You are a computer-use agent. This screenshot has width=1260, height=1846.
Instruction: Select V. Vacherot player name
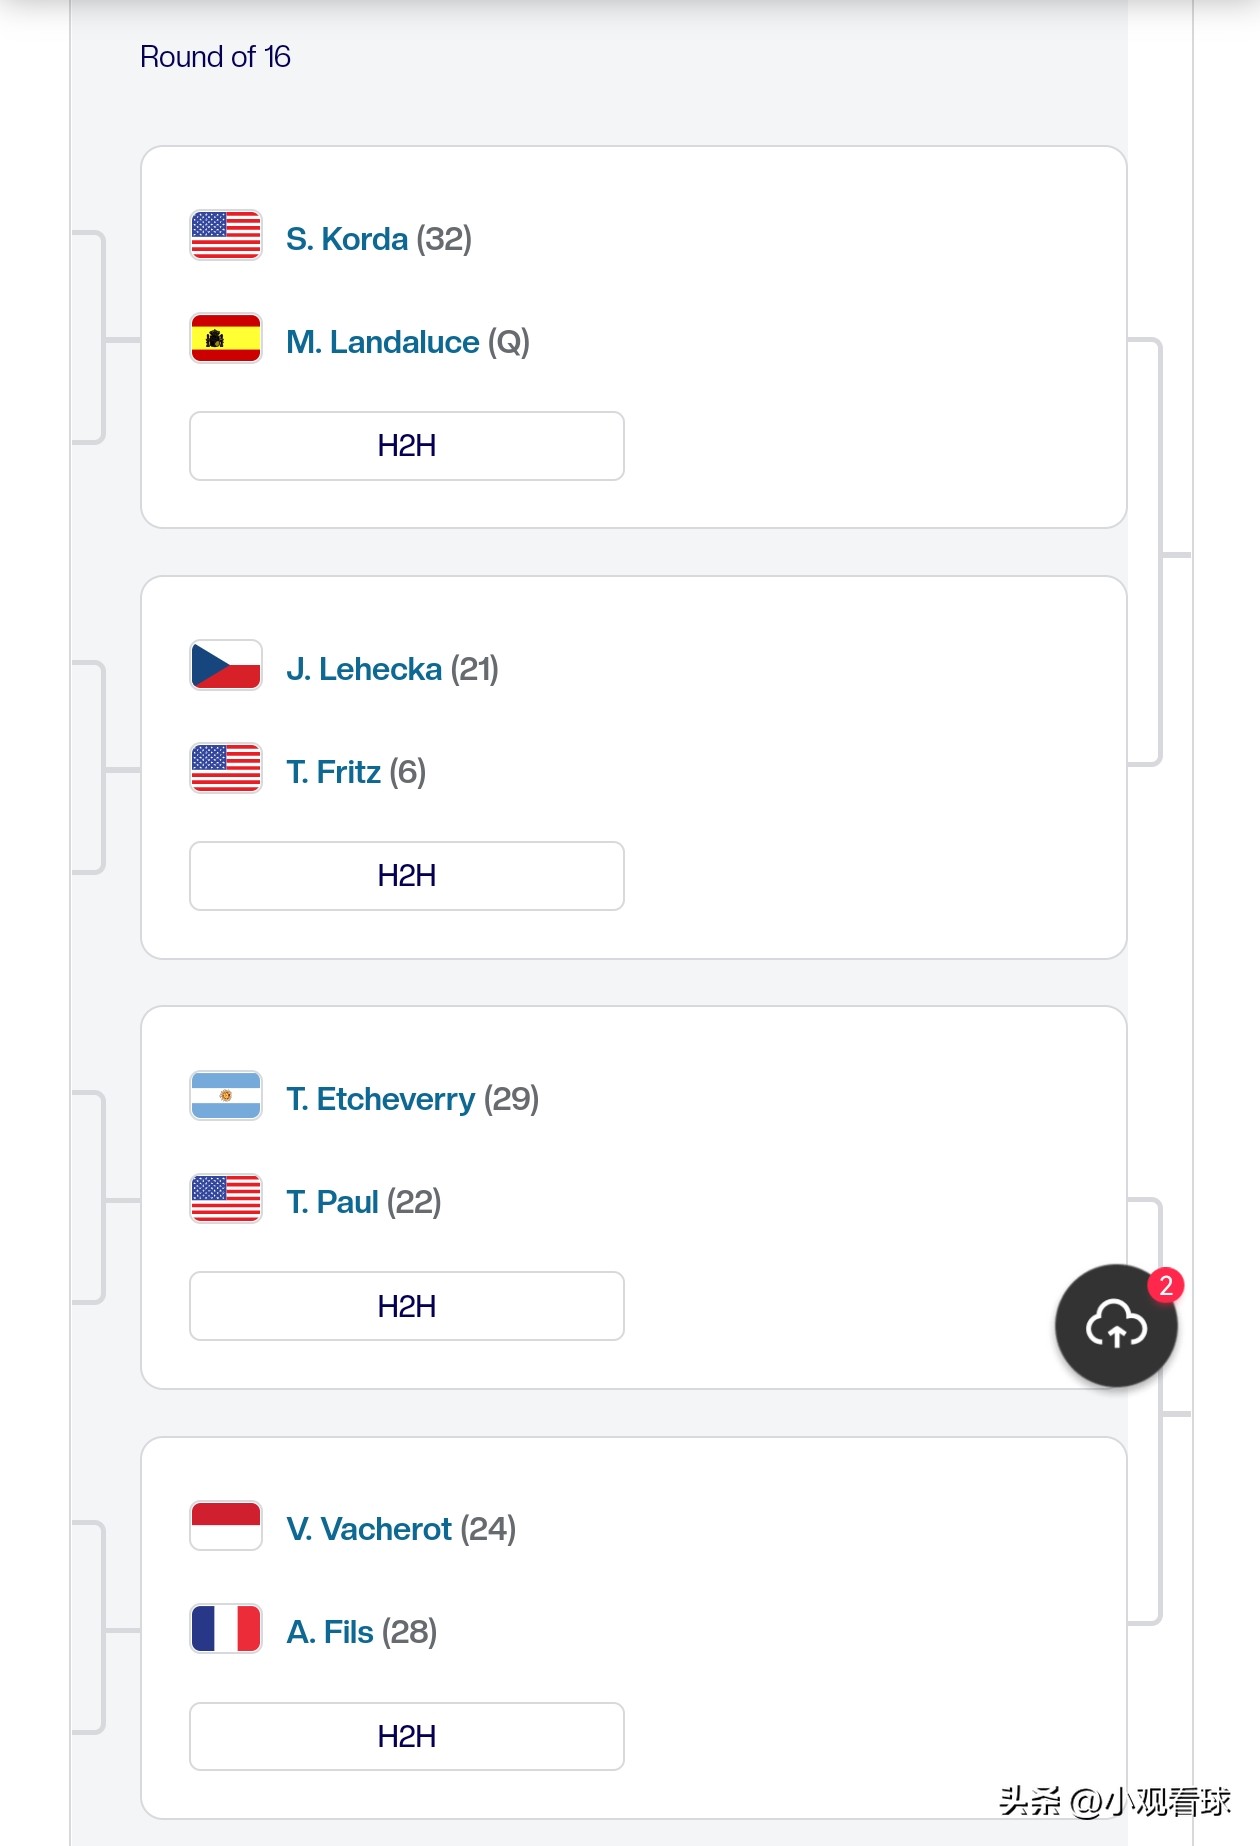coord(369,1529)
